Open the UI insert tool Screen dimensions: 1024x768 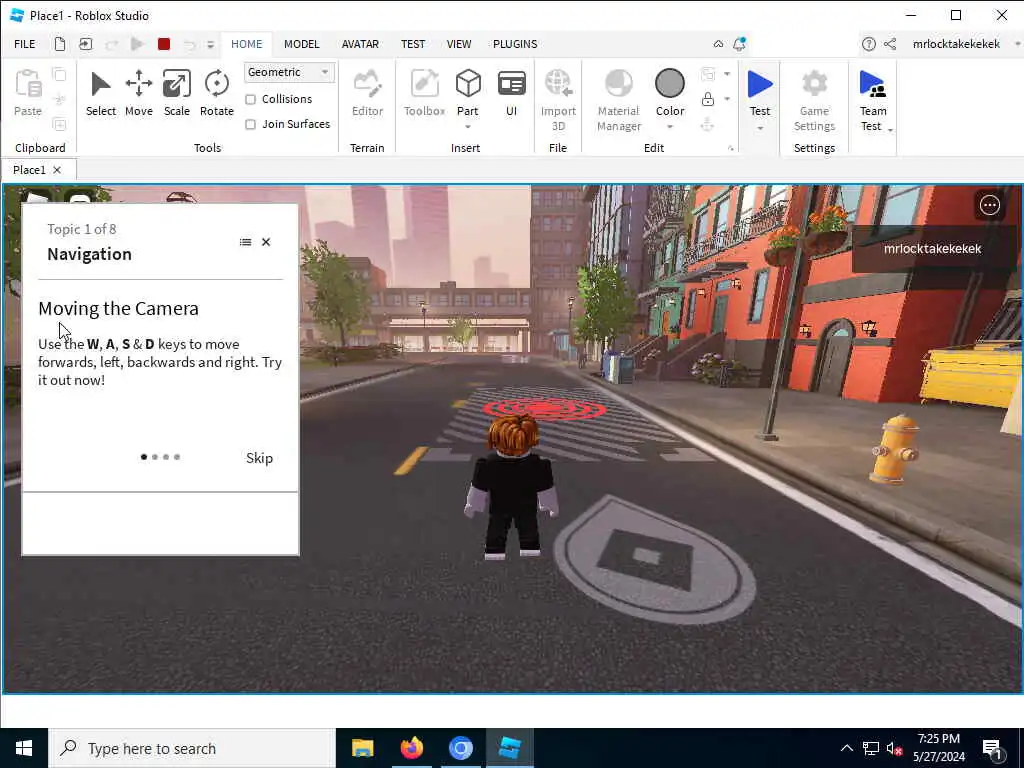511,93
